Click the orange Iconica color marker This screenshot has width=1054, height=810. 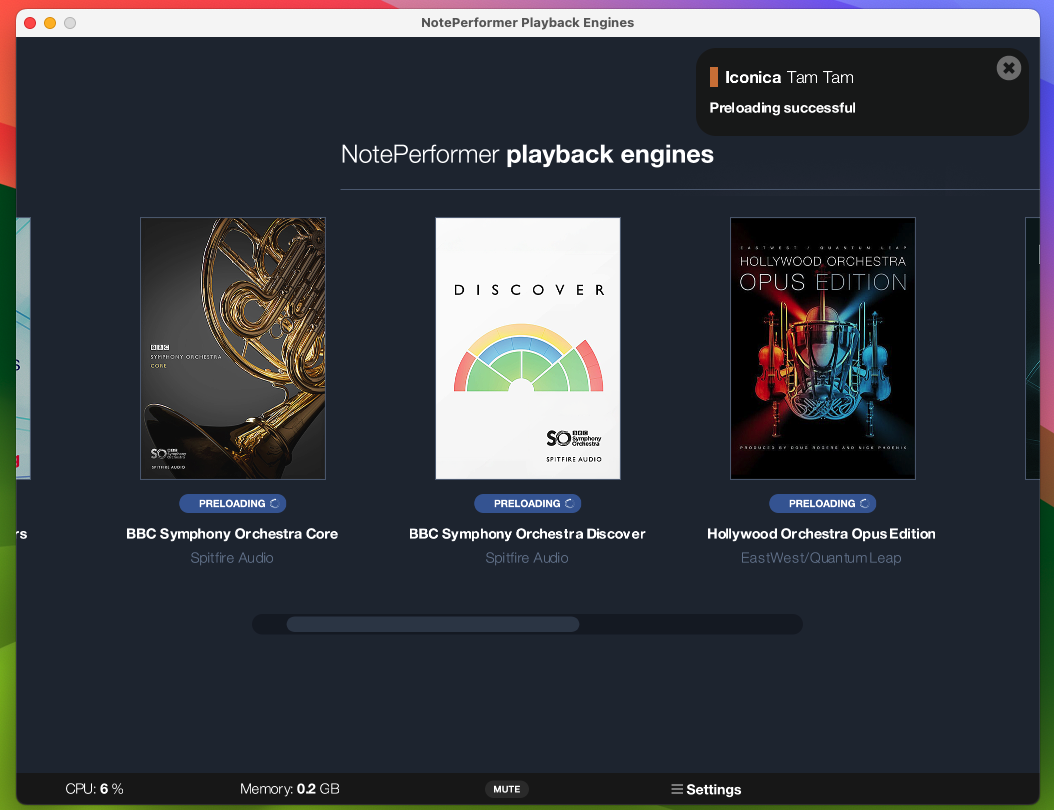pos(714,77)
